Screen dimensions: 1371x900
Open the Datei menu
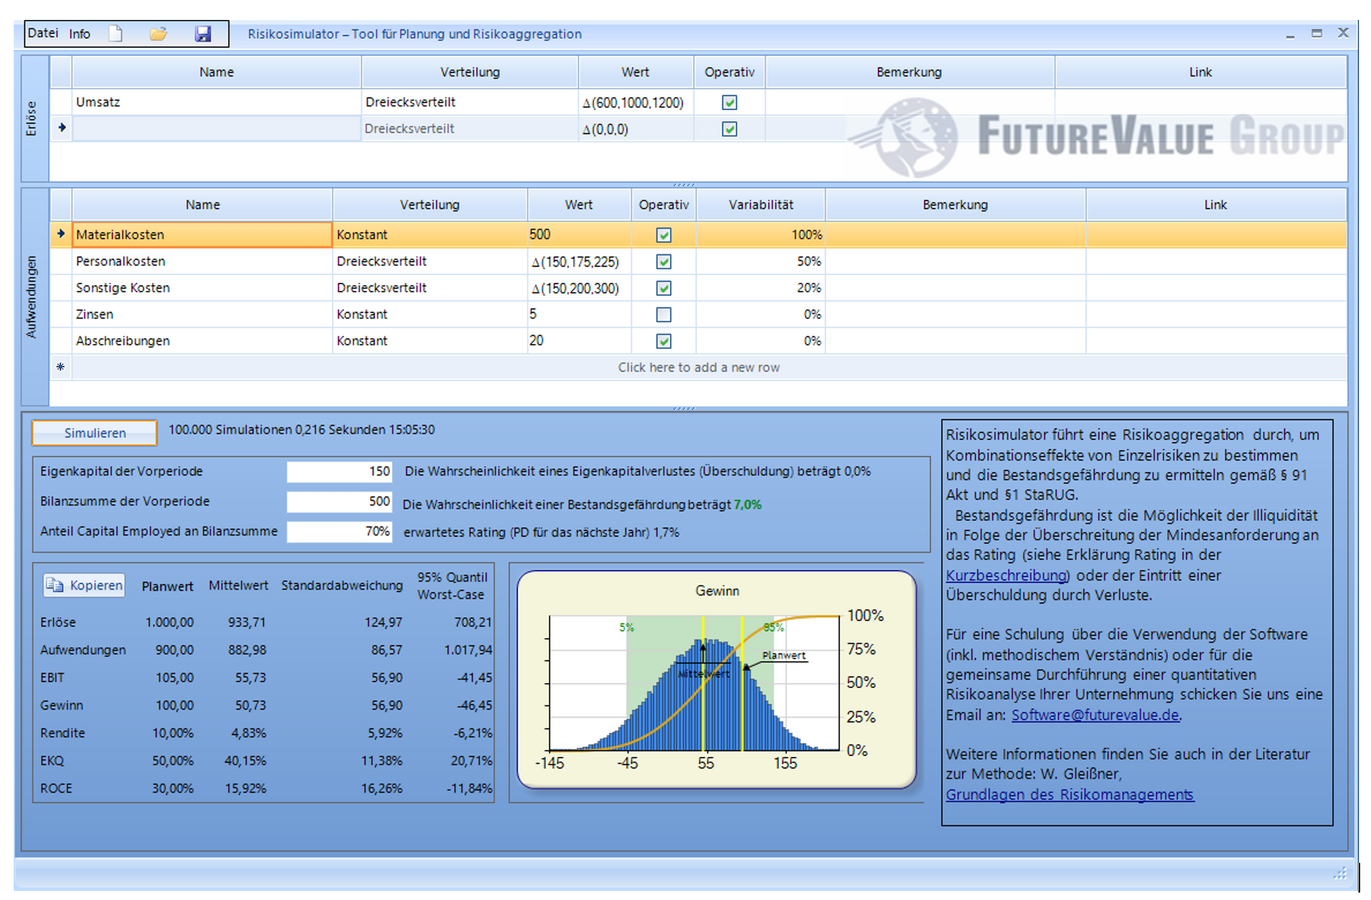point(43,33)
